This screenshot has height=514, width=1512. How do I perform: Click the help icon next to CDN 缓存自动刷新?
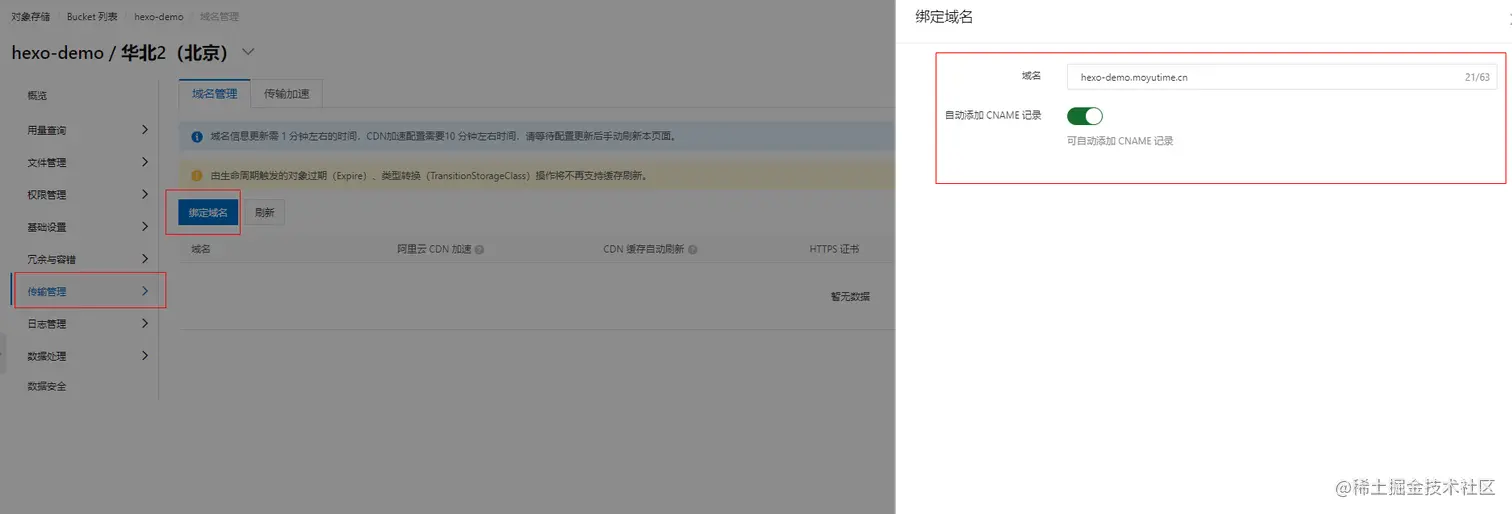[x=692, y=250]
